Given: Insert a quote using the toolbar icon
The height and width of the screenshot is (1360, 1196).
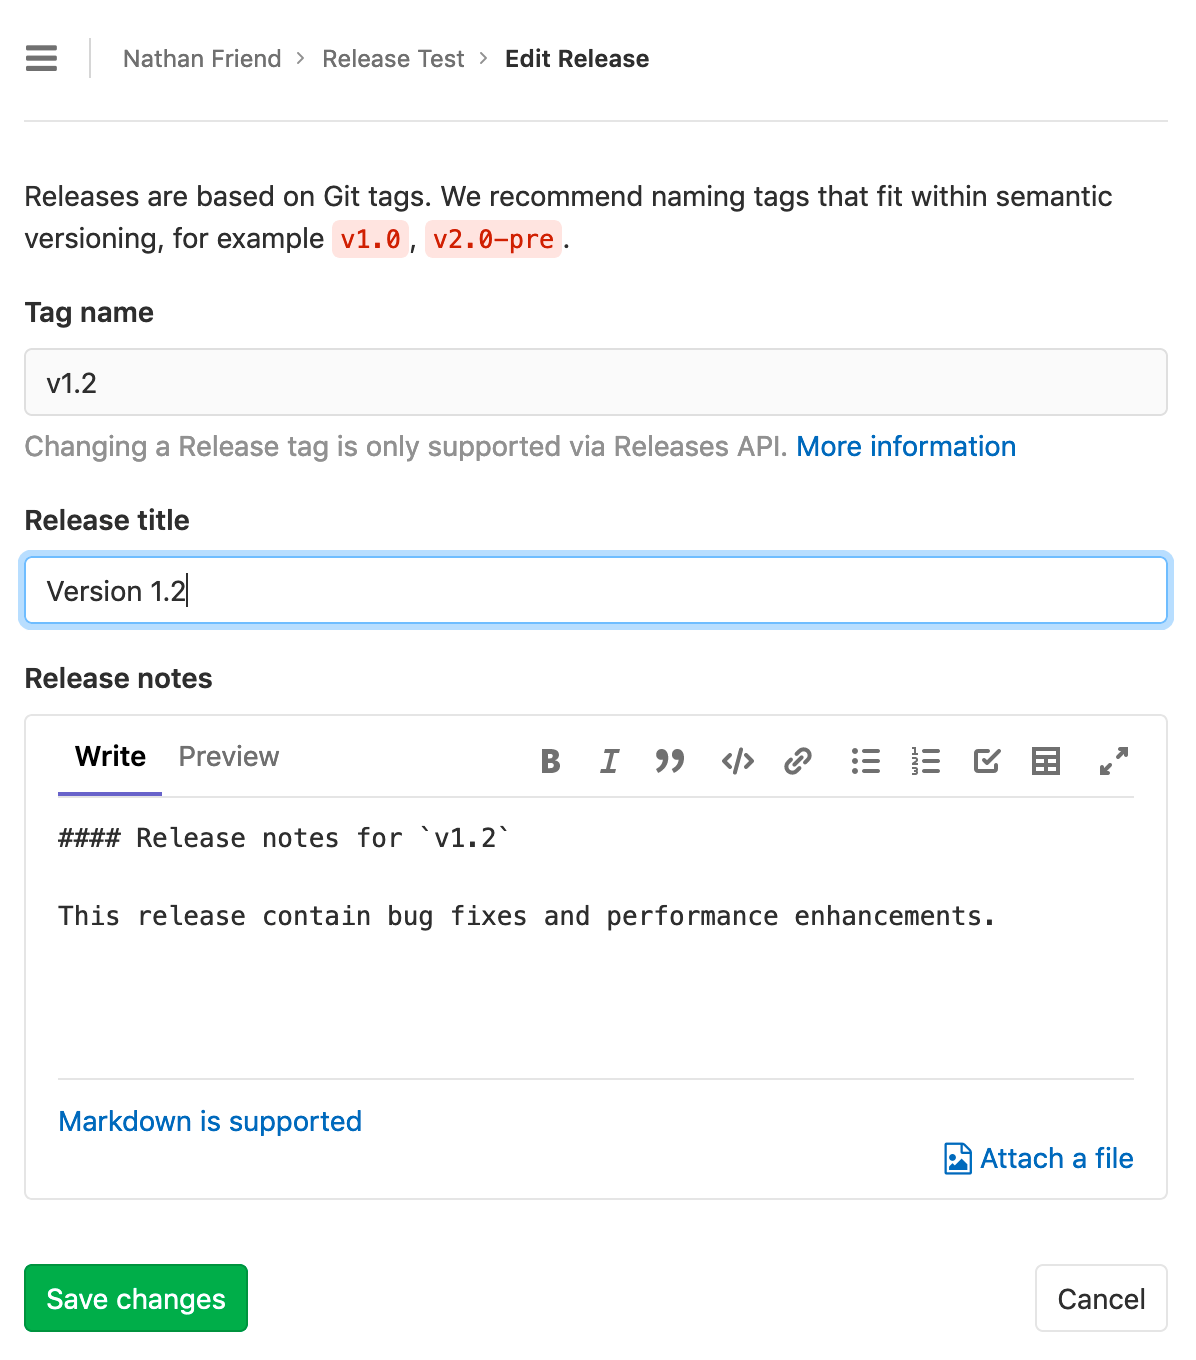Looking at the screenshot, I should (x=669, y=761).
